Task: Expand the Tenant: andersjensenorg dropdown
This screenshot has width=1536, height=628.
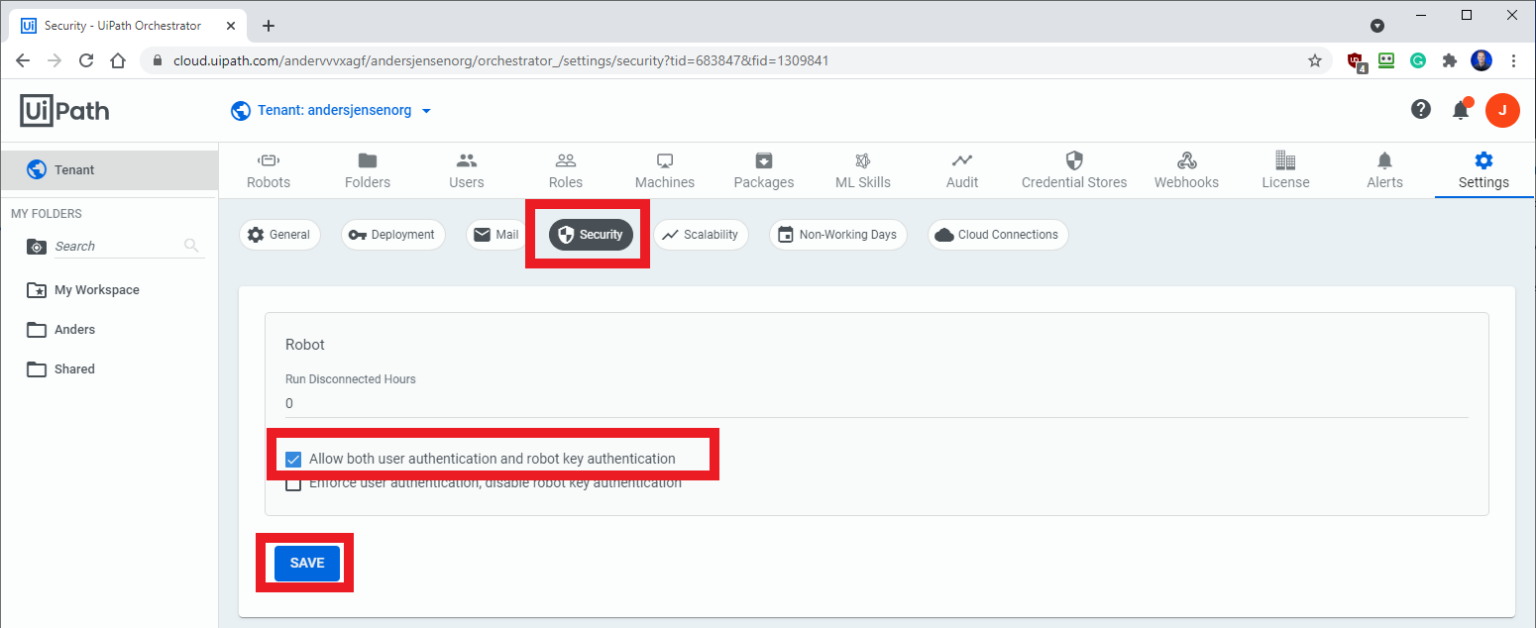Action: click(x=331, y=110)
